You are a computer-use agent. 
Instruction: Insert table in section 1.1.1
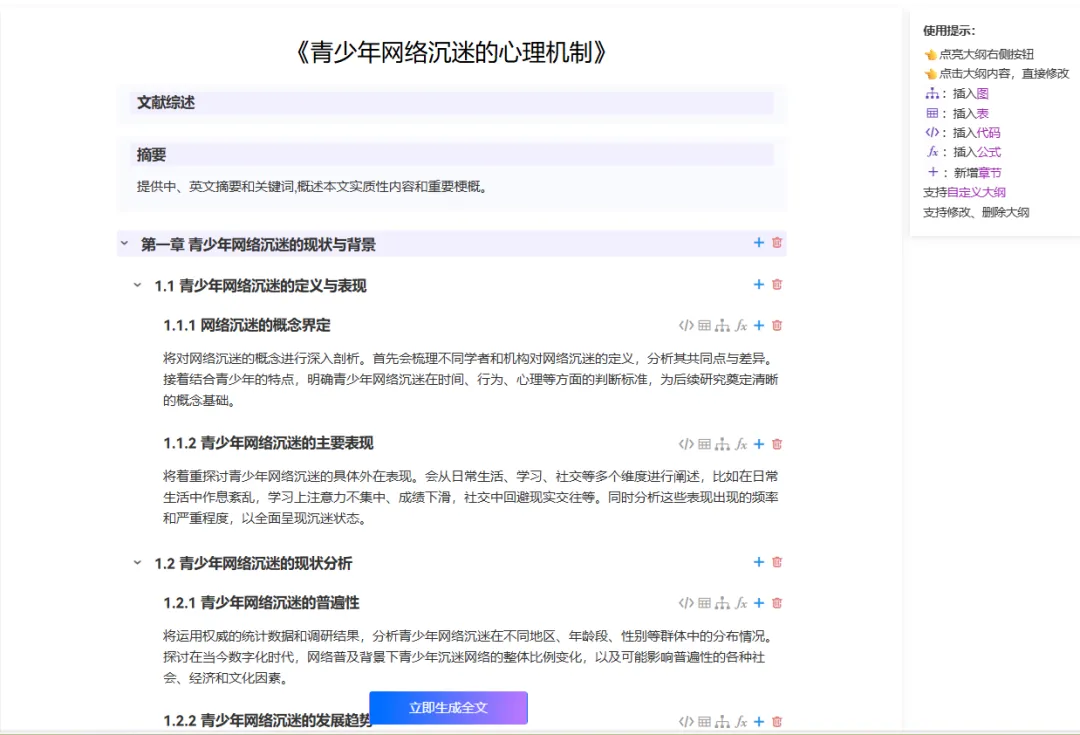[704, 325]
